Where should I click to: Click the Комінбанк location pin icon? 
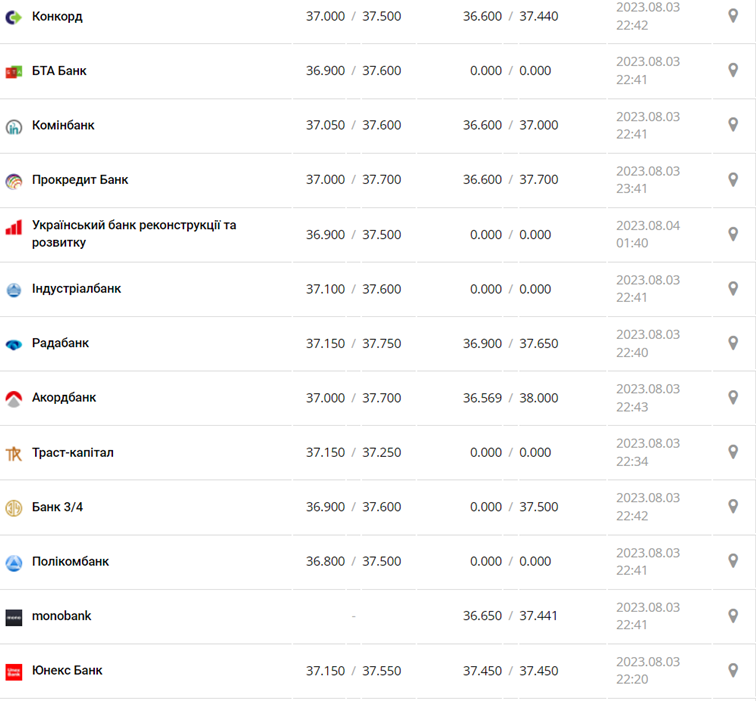[733, 125]
